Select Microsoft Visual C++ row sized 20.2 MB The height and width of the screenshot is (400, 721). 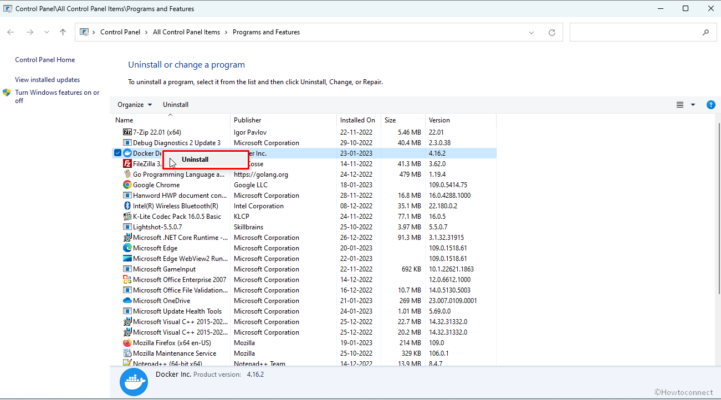coord(304,332)
